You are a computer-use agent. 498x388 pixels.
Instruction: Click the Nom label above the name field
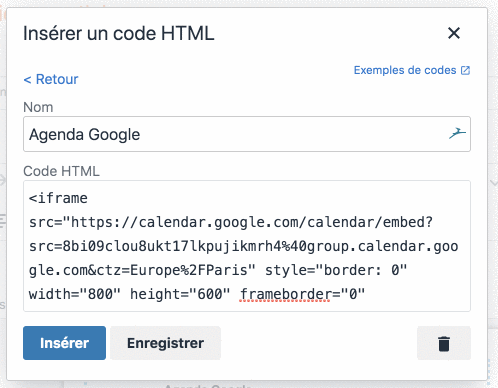pos(38,107)
